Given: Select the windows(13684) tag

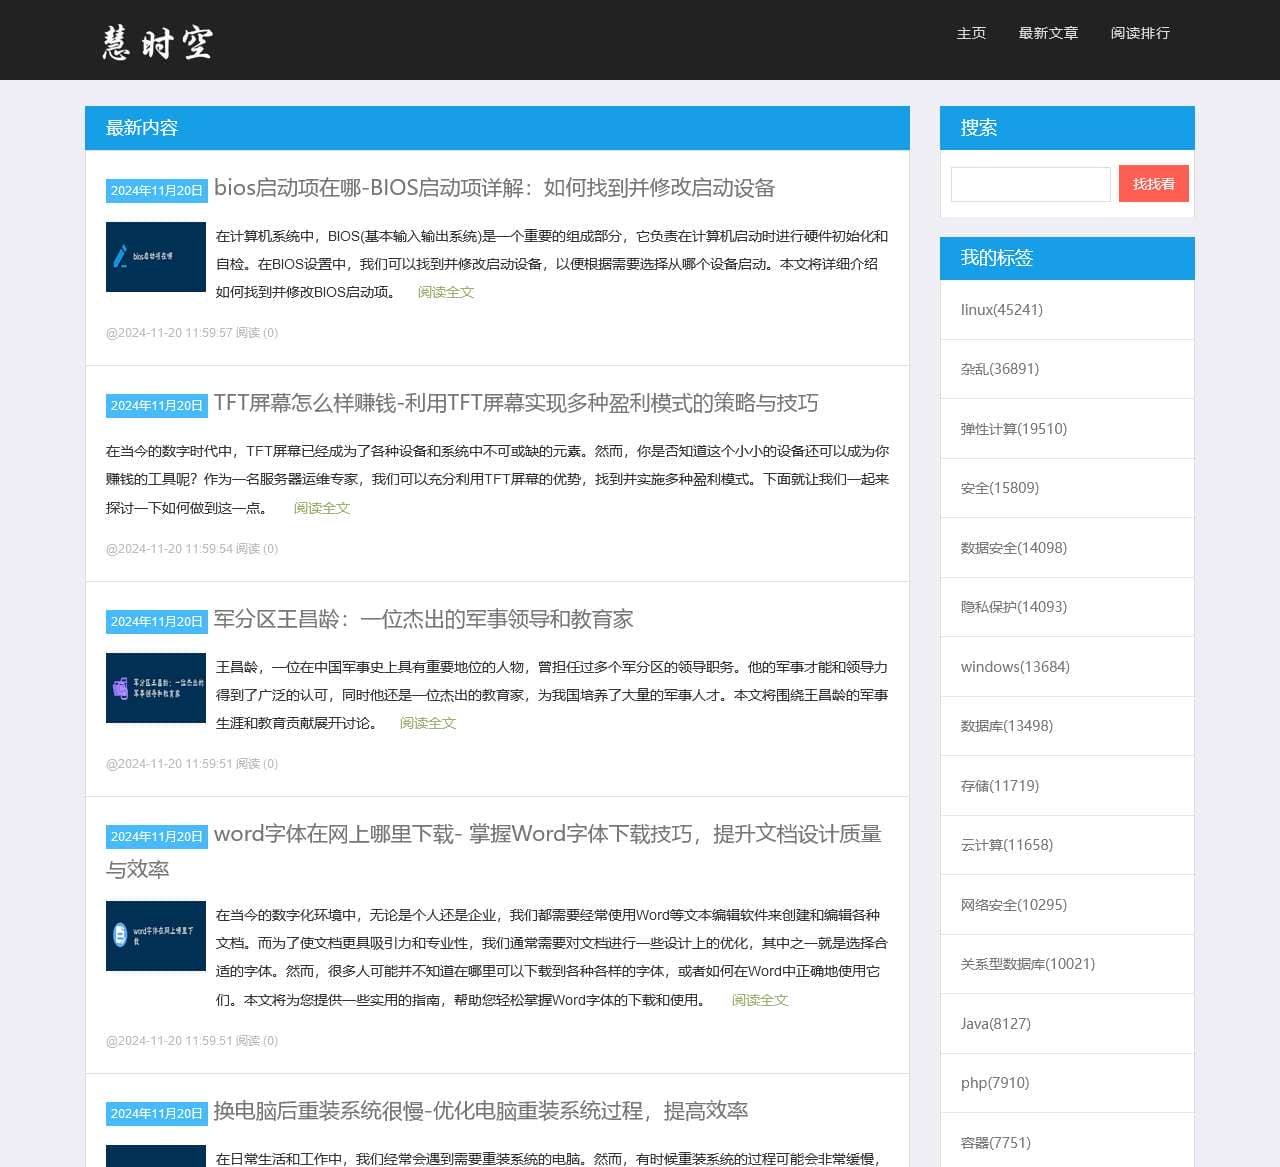Looking at the screenshot, I should [1015, 667].
